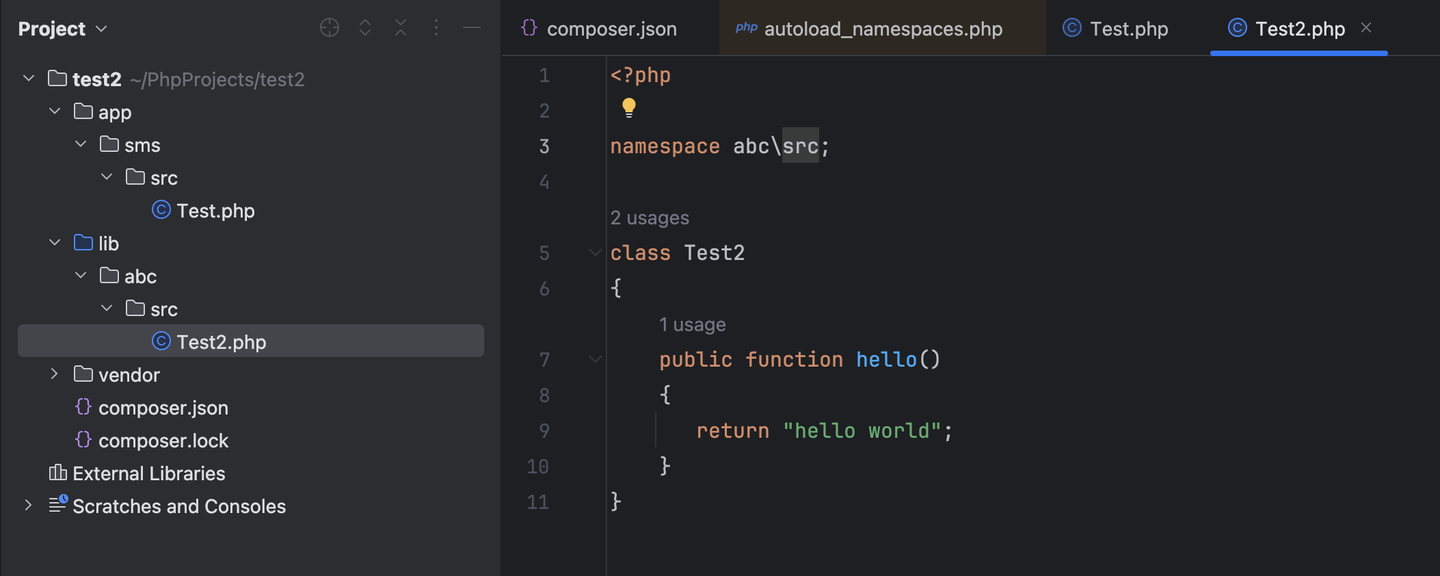Viewport: 1440px width, 576px height.
Task: Click the PHP class icon beside Test.php
Action: pyautogui.click(x=162, y=210)
